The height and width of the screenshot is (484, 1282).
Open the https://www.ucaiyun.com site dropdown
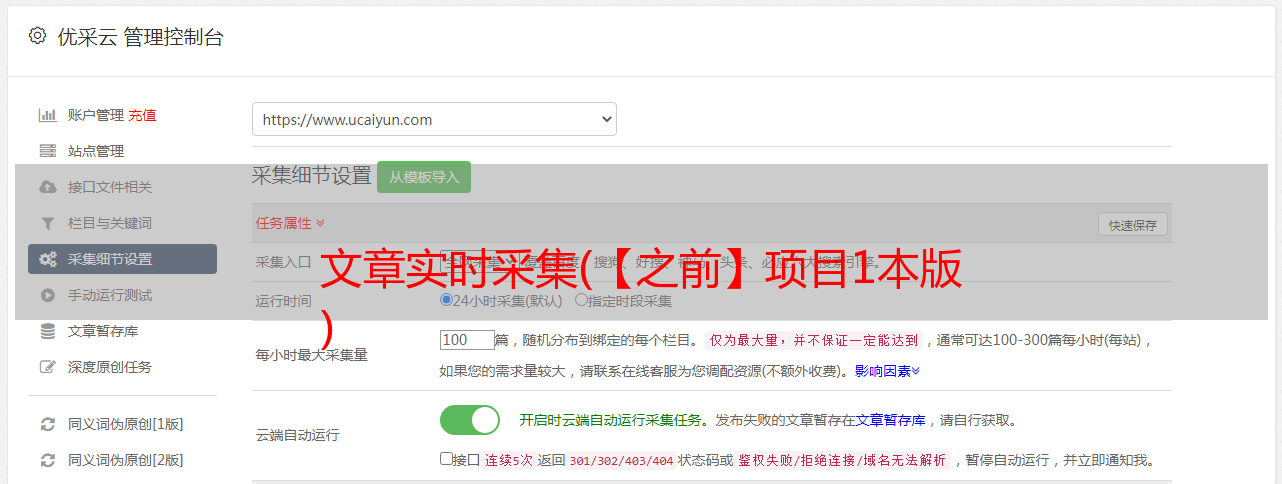434,119
